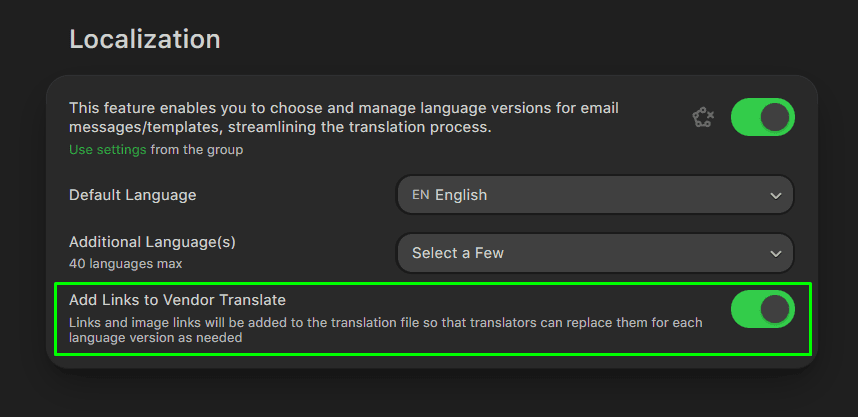The image size is (858, 417).
Task: Click the 40 languages max hint
Action: pos(125,264)
